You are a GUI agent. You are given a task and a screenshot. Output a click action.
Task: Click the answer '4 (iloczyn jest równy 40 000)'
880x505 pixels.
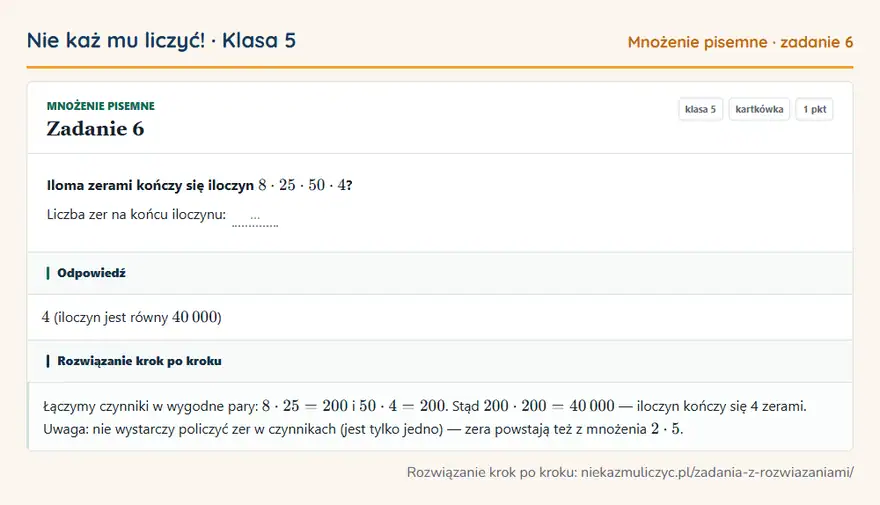point(131,317)
